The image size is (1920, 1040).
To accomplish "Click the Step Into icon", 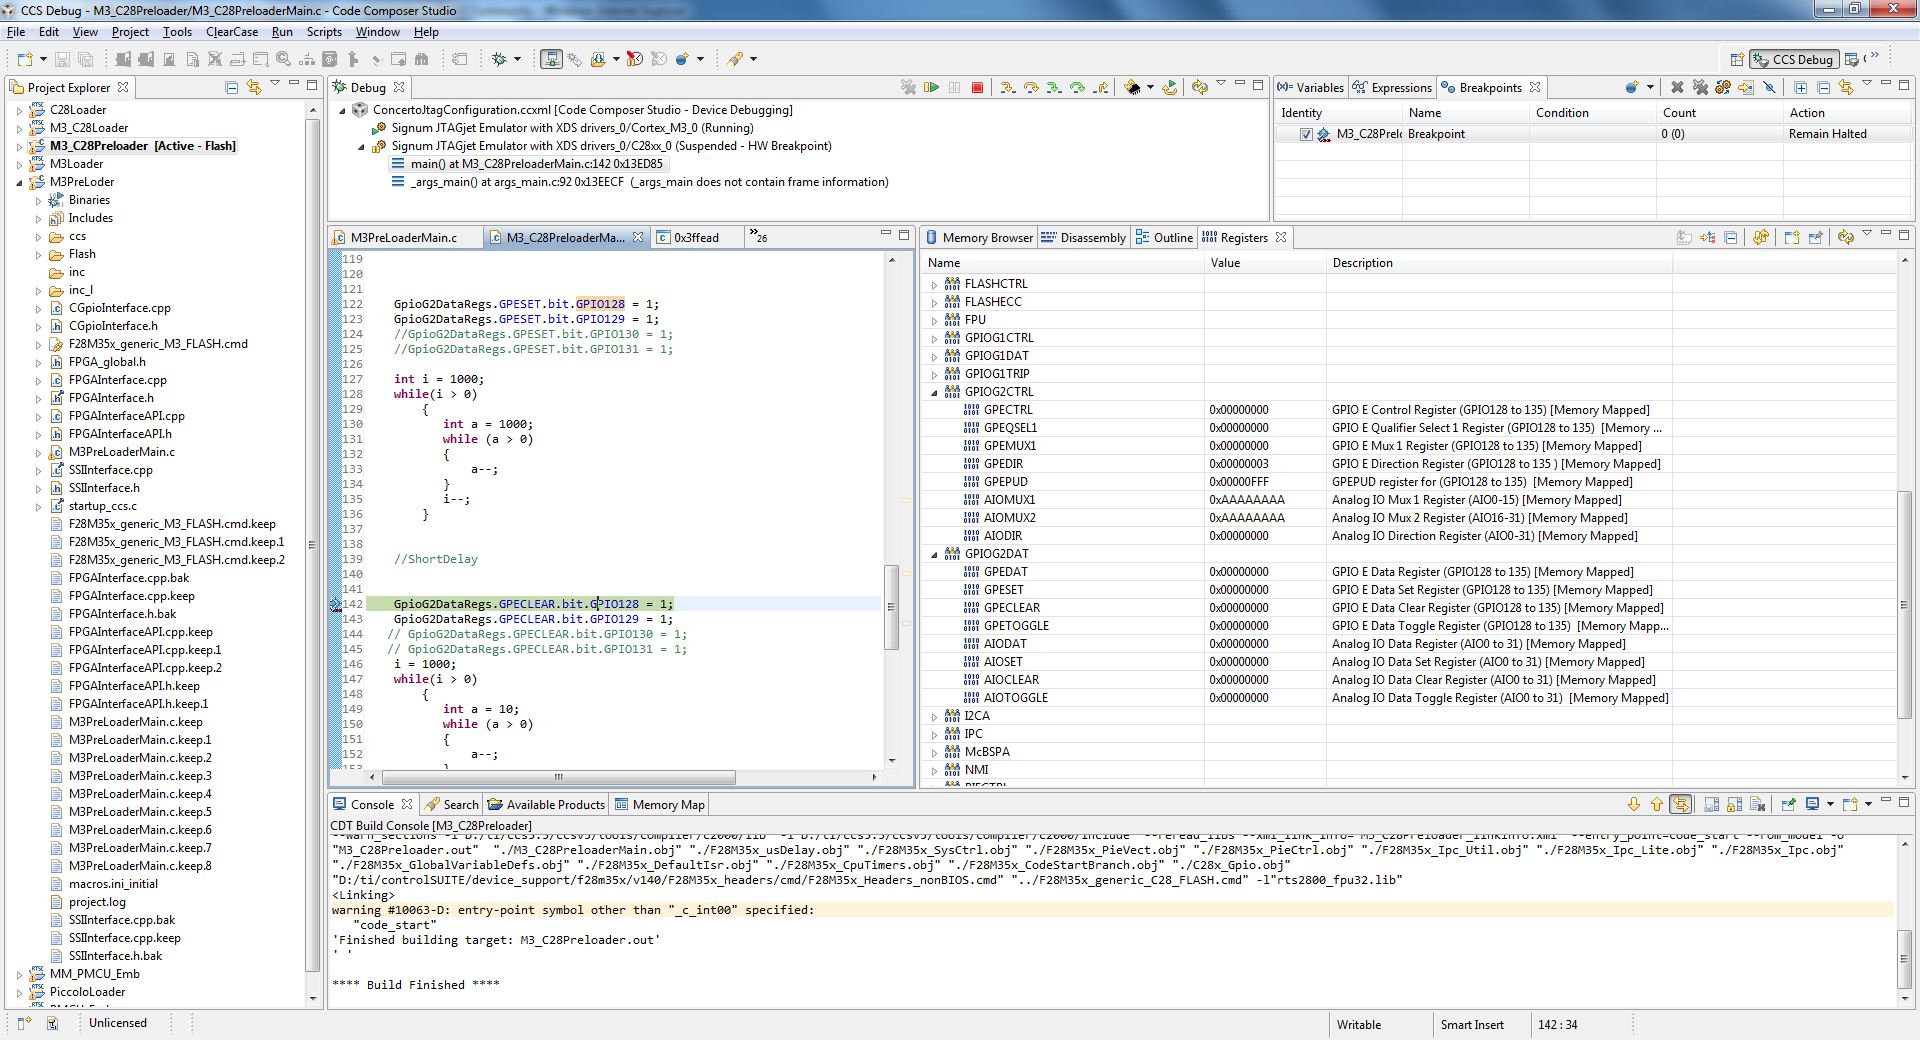I will (1007, 88).
